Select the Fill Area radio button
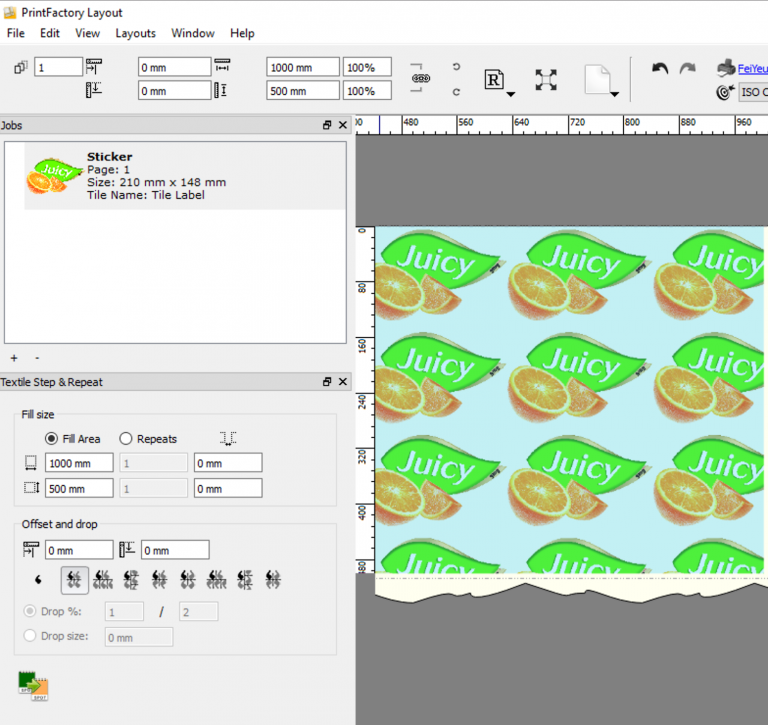768x725 pixels. pyautogui.click(x=51, y=438)
